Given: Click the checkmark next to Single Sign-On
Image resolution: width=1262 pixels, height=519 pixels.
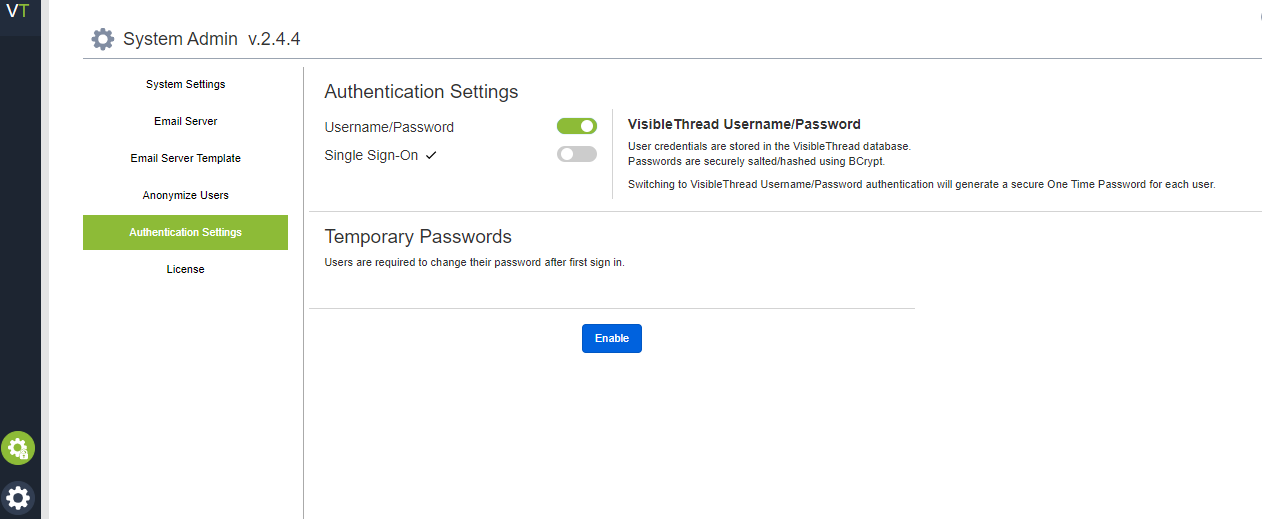Looking at the screenshot, I should pos(431,155).
